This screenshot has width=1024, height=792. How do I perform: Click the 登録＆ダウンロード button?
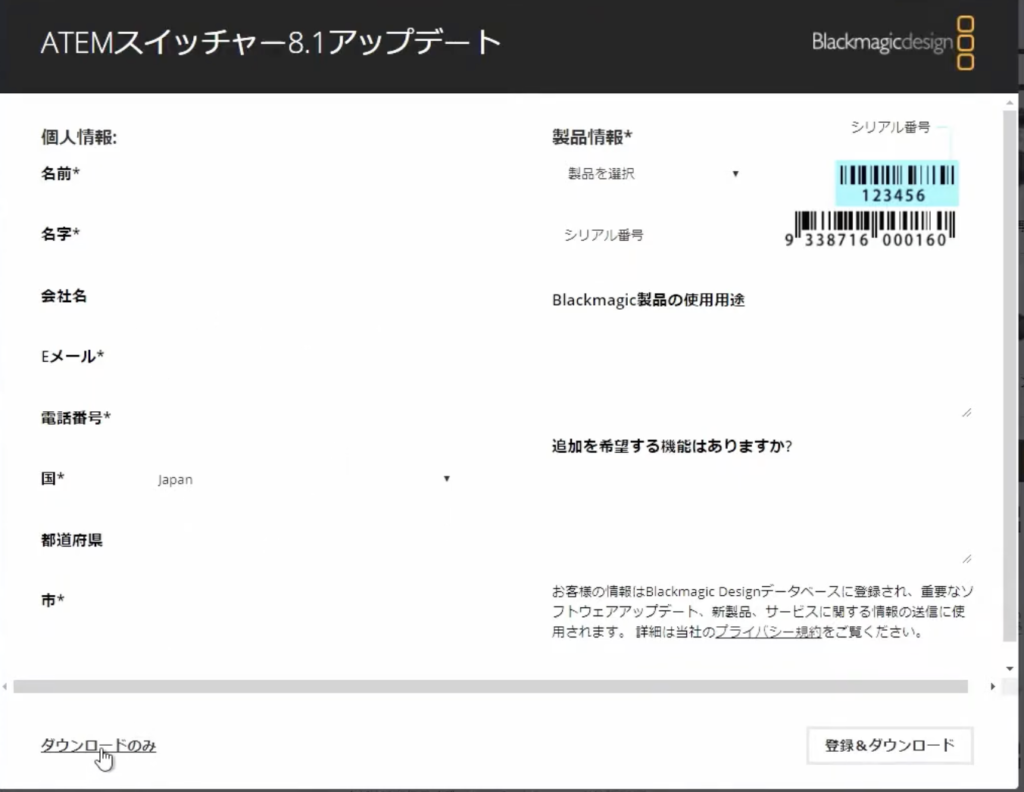pos(888,745)
